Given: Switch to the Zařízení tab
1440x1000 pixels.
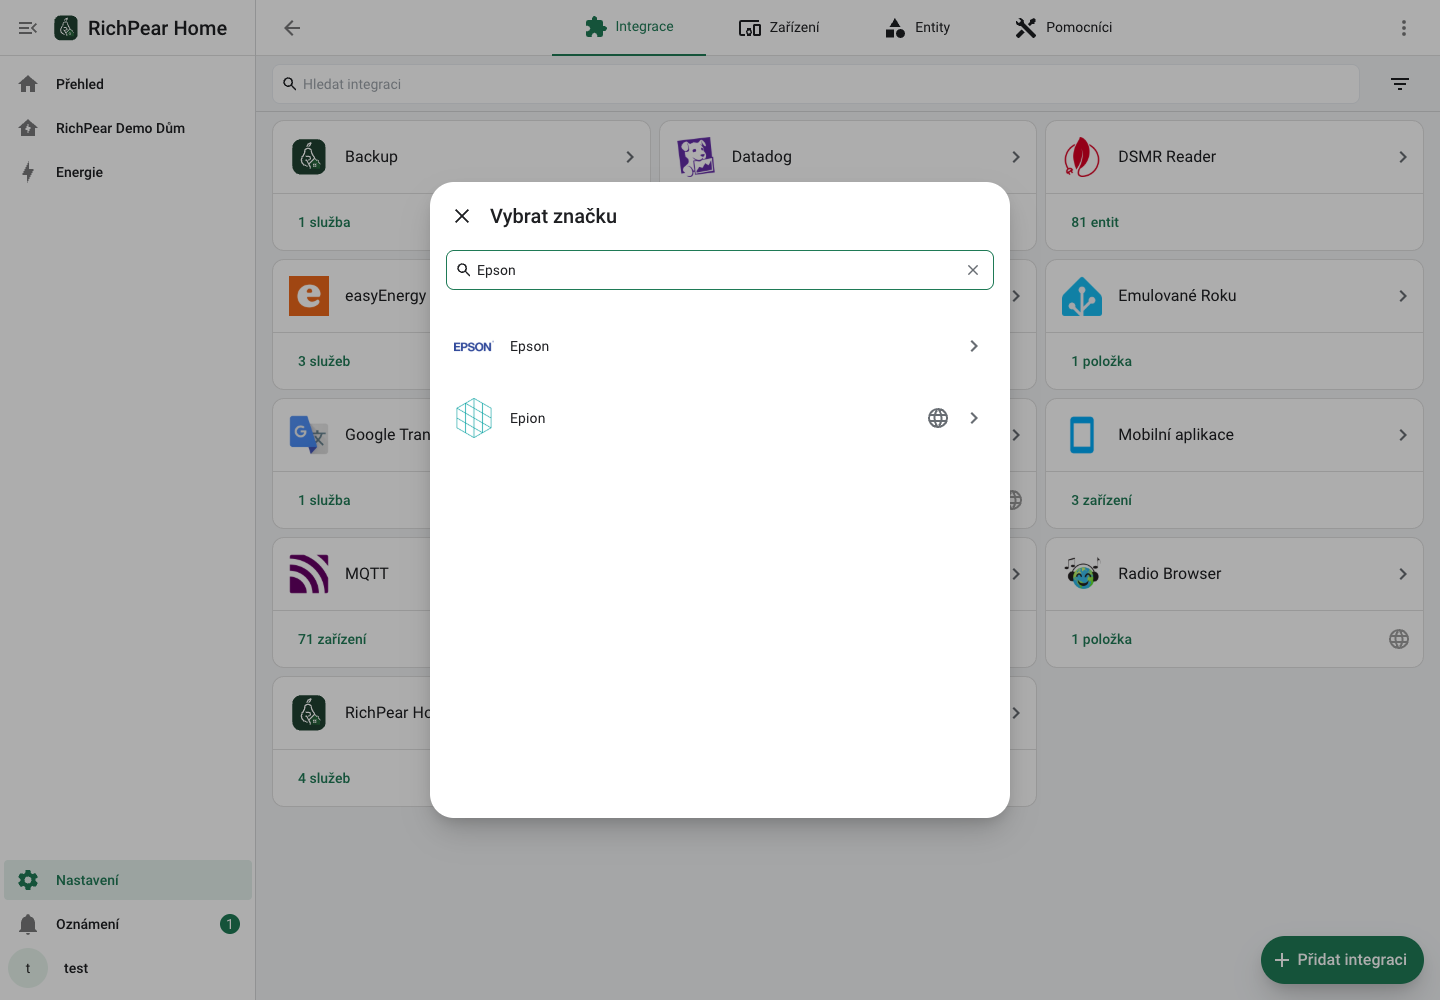Looking at the screenshot, I should point(779,28).
